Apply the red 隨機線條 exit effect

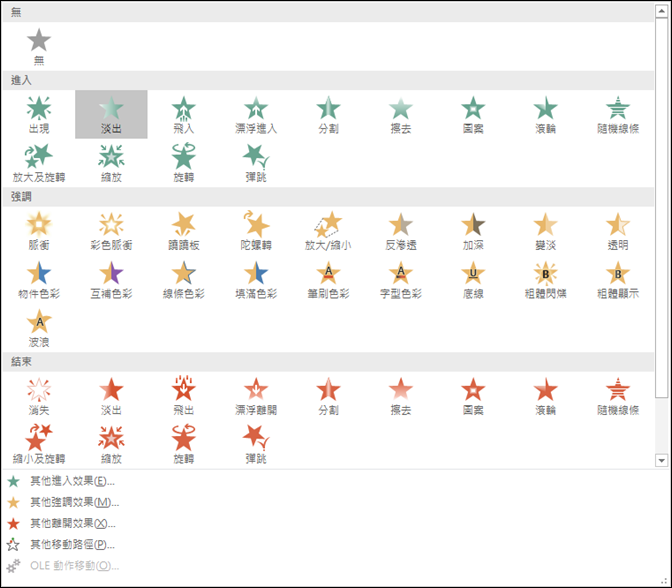pyautogui.click(x=618, y=396)
